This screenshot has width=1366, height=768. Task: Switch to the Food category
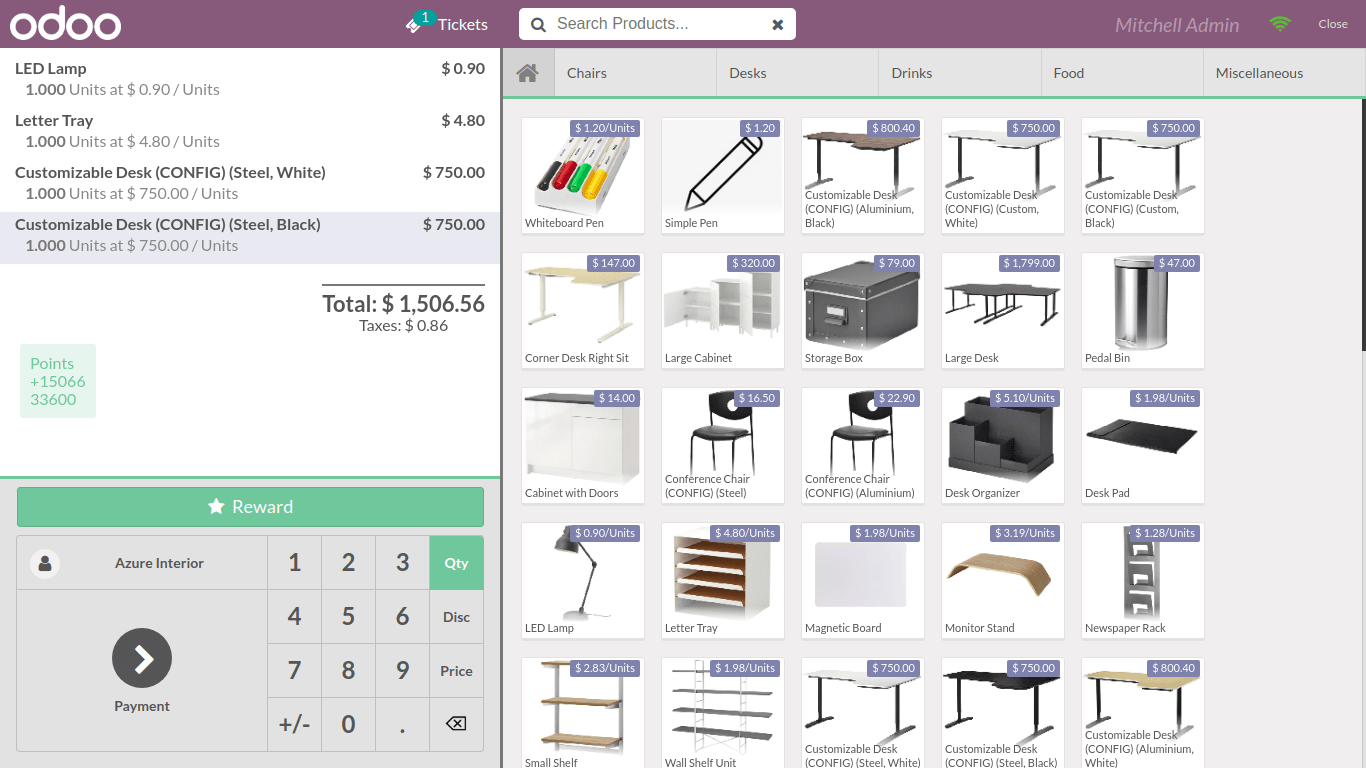pos(1122,73)
